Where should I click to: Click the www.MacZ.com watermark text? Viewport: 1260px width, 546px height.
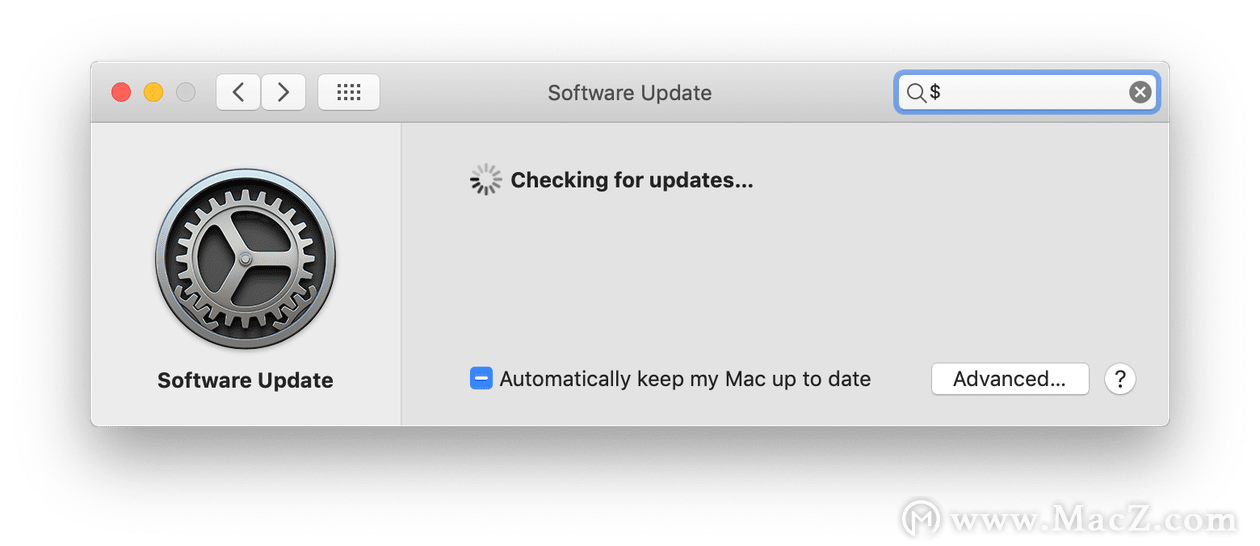[x=1094, y=520]
